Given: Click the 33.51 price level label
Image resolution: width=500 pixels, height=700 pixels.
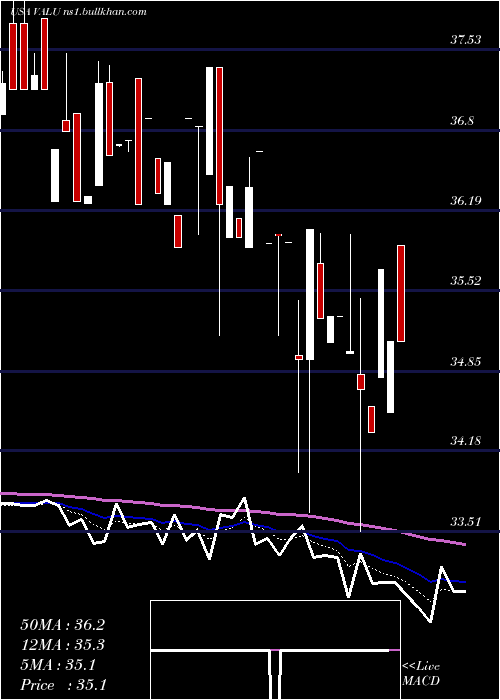Looking at the screenshot, I should pyautogui.click(x=465, y=521).
